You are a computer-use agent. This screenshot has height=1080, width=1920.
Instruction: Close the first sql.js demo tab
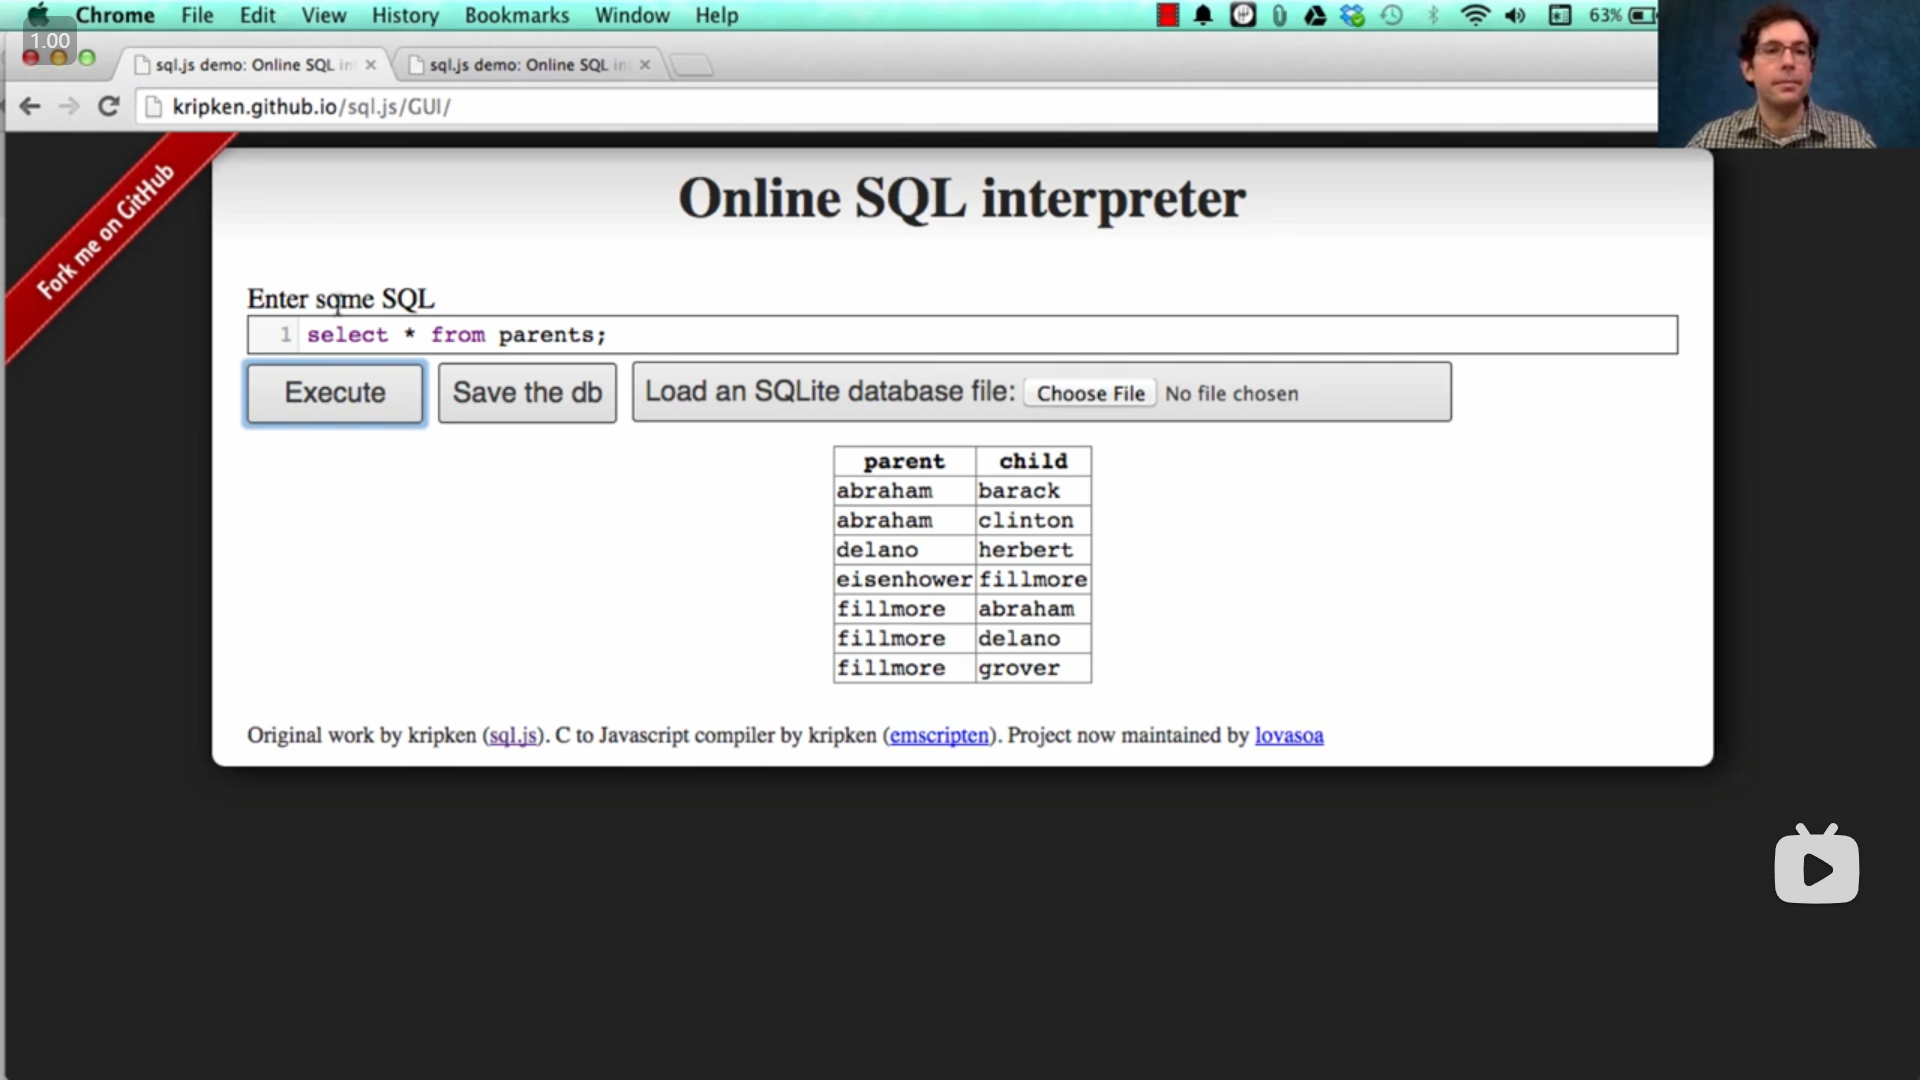tap(371, 65)
